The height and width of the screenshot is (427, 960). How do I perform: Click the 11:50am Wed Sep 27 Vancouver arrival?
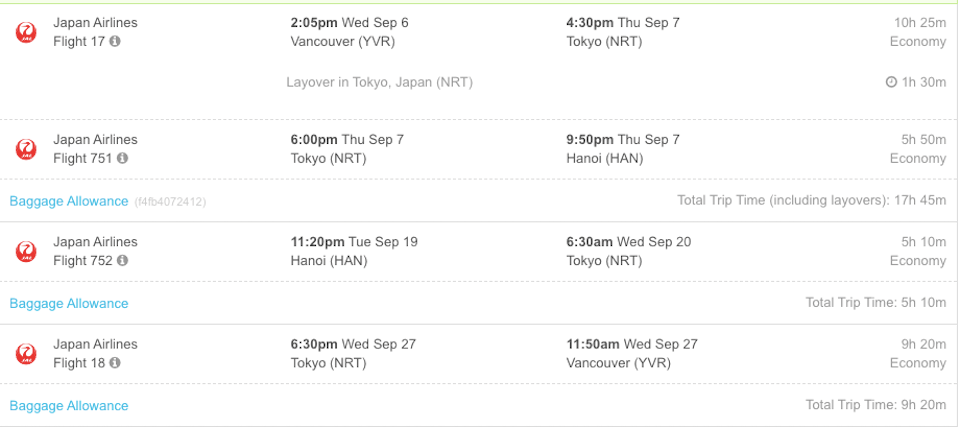632,344
